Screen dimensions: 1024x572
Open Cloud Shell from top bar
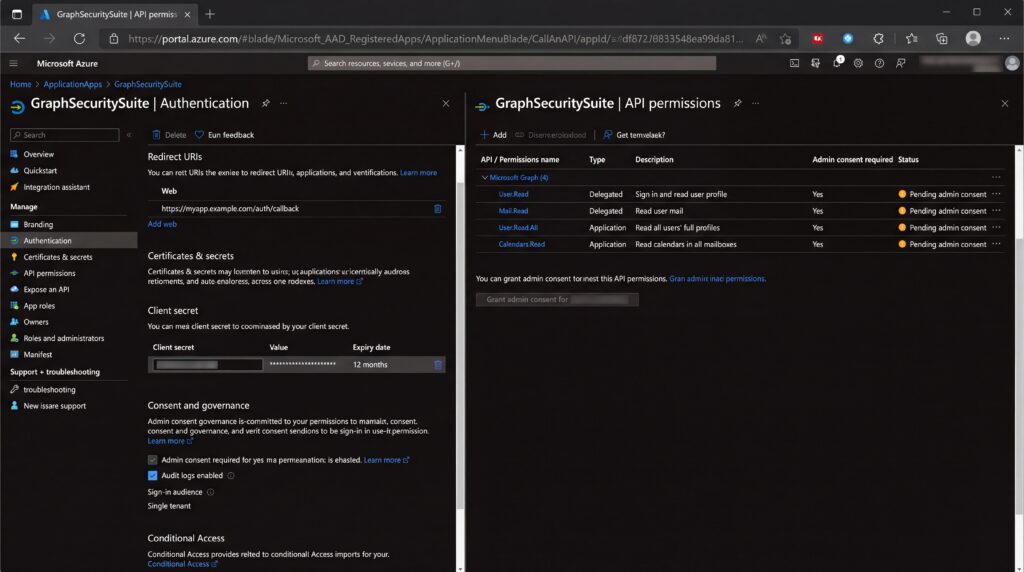point(794,63)
